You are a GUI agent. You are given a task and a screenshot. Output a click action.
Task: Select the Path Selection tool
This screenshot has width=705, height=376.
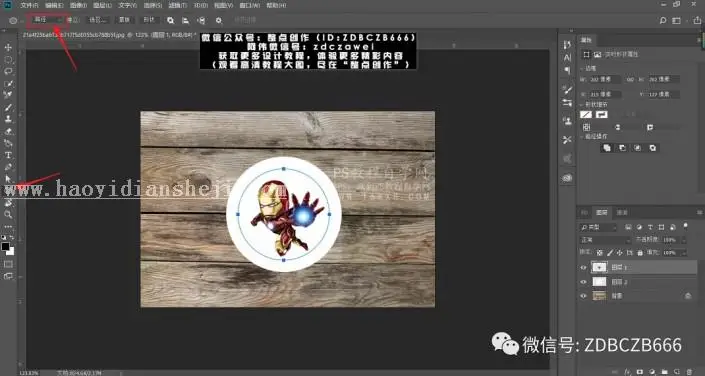(8, 179)
